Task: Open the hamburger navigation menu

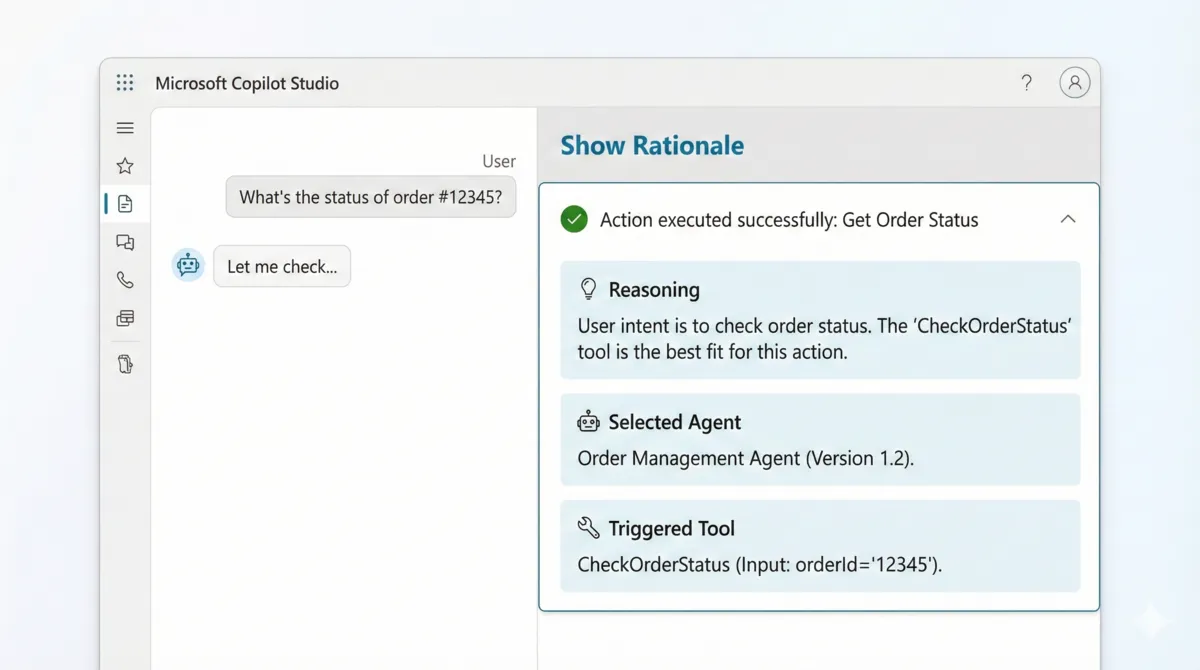Action: (x=124, y=128)
